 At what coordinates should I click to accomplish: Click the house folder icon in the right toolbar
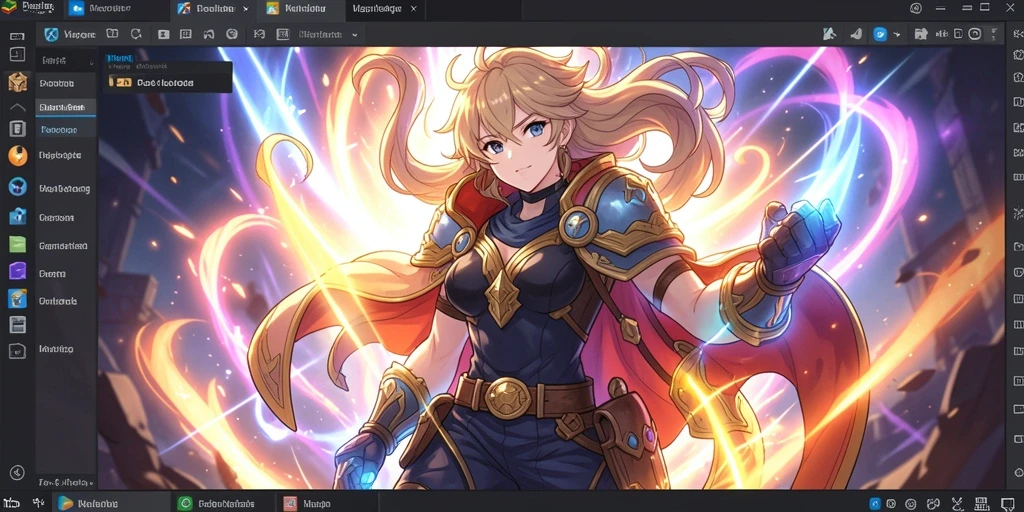[x=921, y=34]
